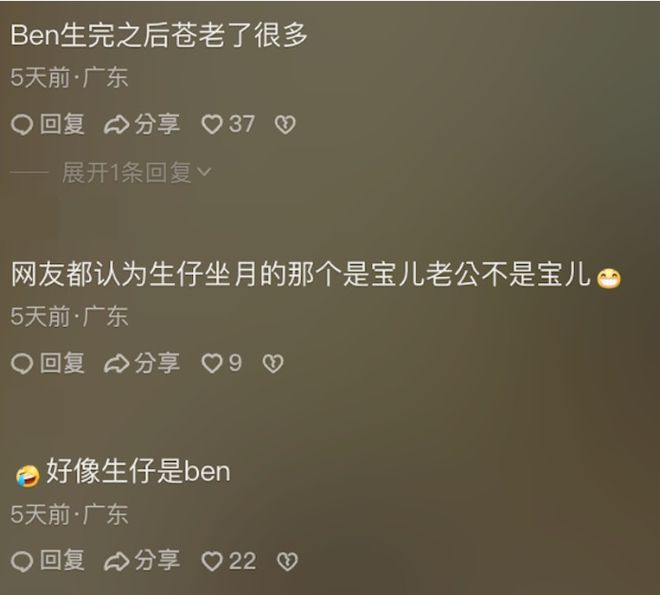Viewport: 660px width, 595px height.
Task: Share arrow icon on the 22-like comment
Action: pos(117,561)
